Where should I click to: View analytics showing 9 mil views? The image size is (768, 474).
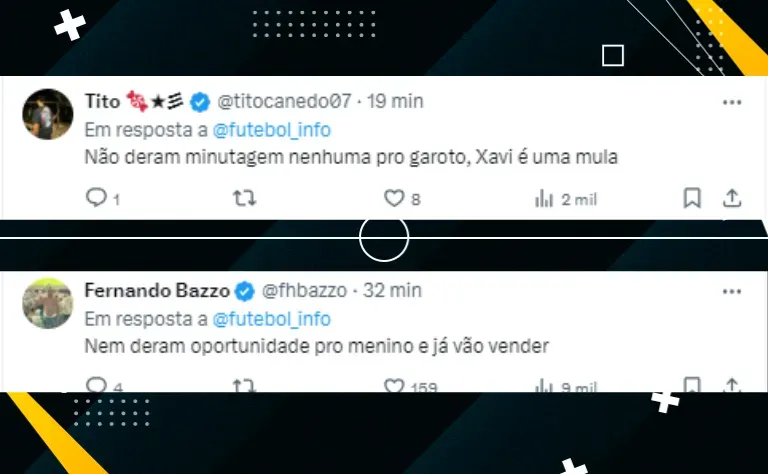tap(566, 386)
